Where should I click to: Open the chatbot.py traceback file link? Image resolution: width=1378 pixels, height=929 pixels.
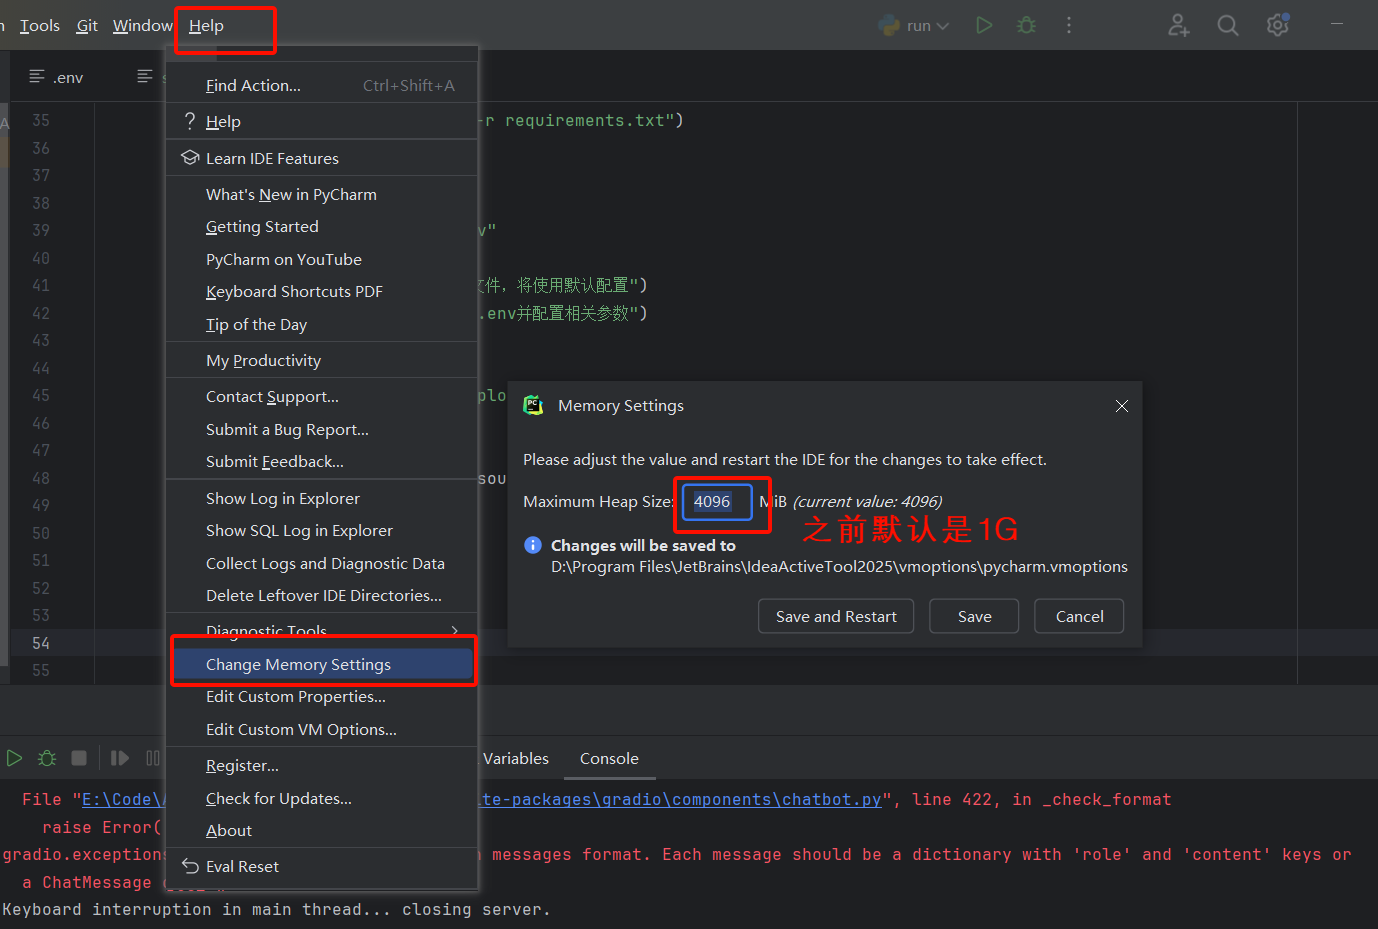tap(681, 799)
